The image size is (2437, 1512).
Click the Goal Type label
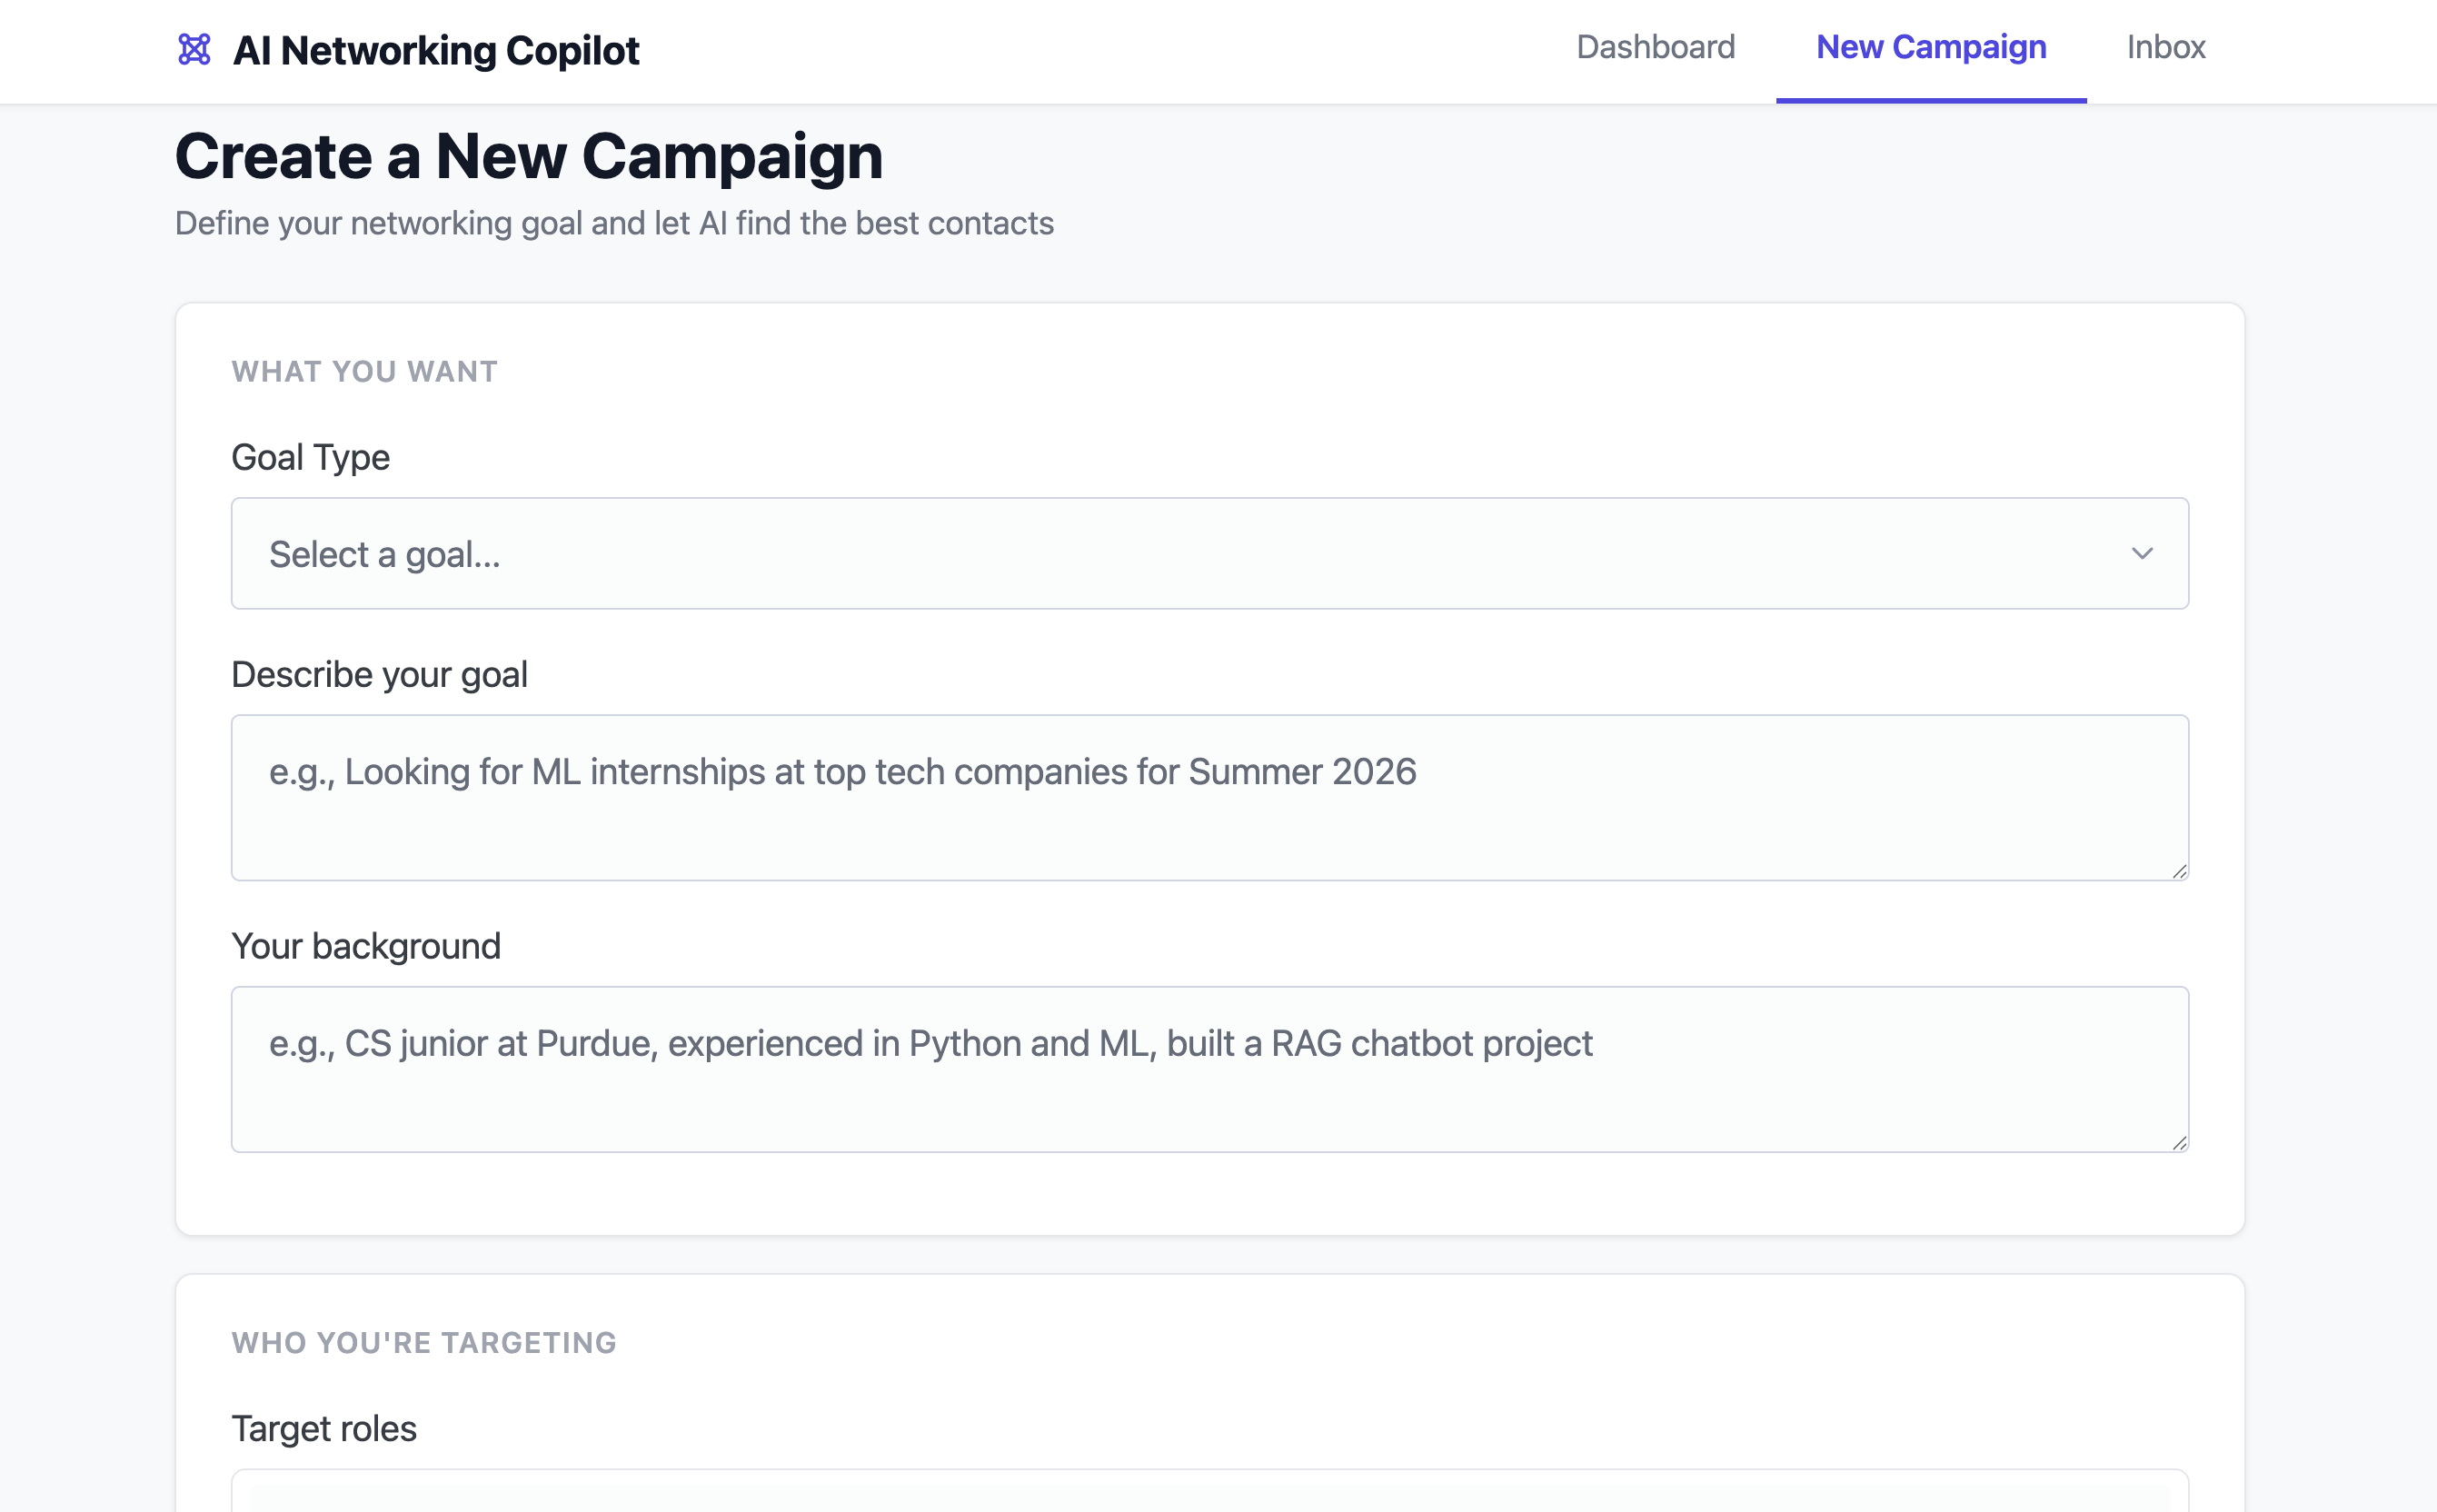click(310, 457)
